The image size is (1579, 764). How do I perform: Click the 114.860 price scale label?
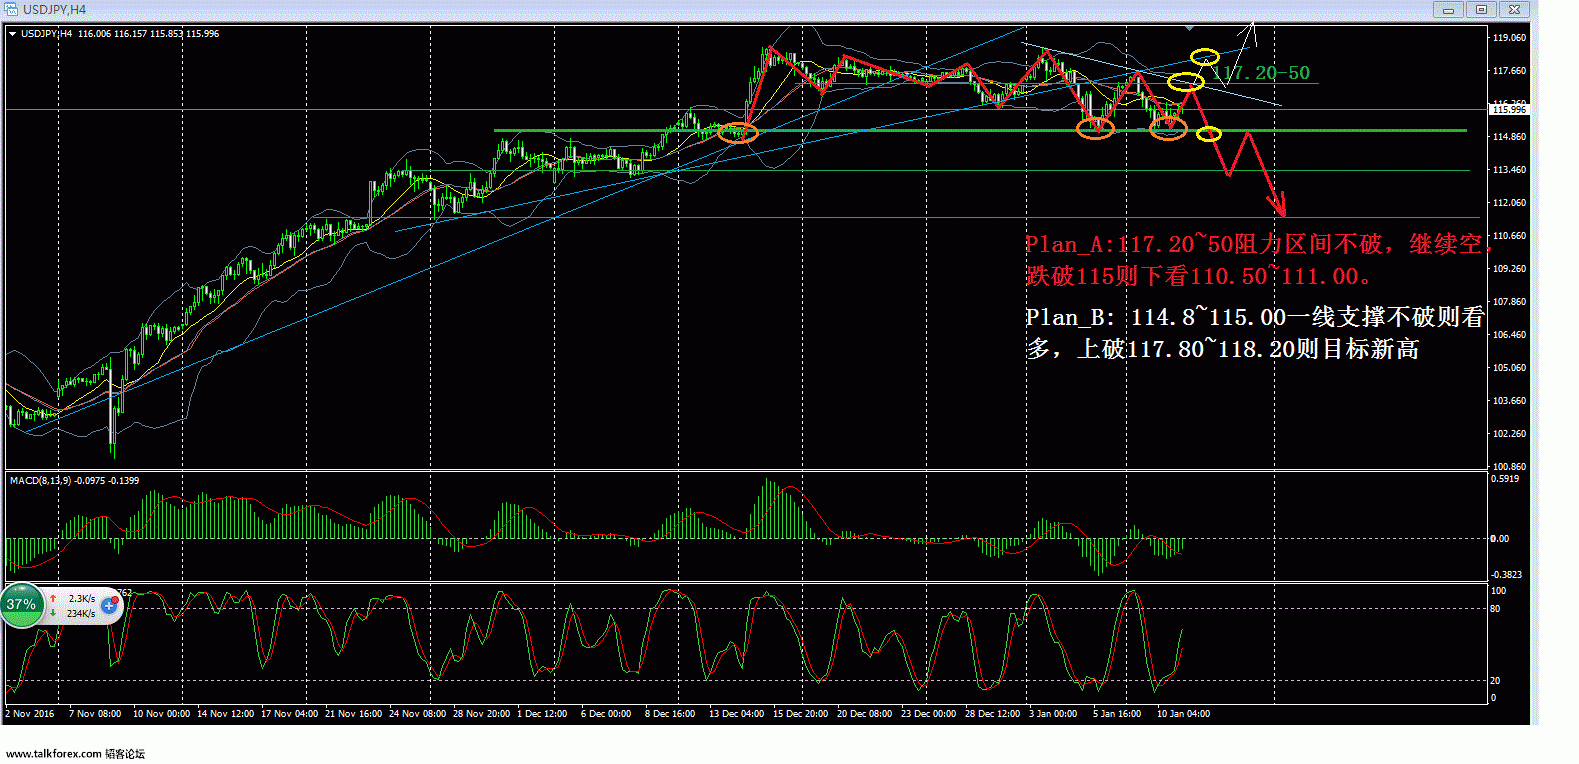click(x=1509, y=137)
